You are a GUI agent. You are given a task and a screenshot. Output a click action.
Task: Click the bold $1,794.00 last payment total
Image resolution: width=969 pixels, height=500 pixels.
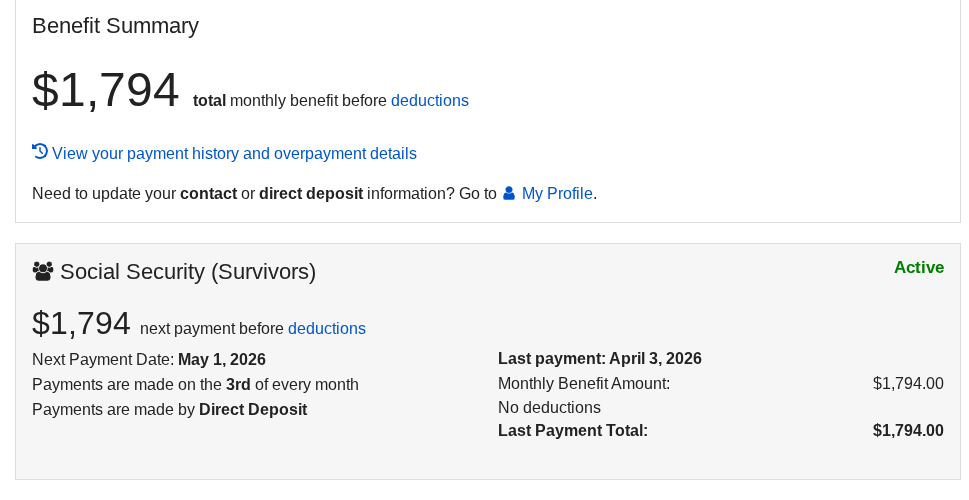click(x=908, y=431)
